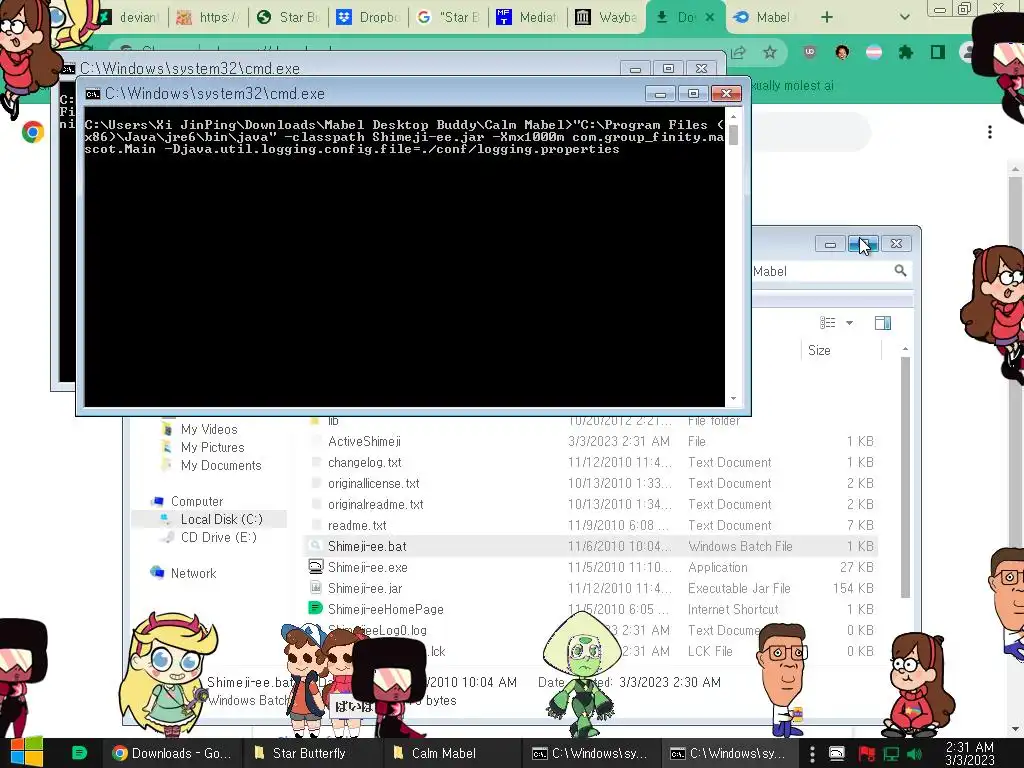1024x768 pixels.
Task: Expand the Explorer view options dropdown arrow
Action: point(850,323)
